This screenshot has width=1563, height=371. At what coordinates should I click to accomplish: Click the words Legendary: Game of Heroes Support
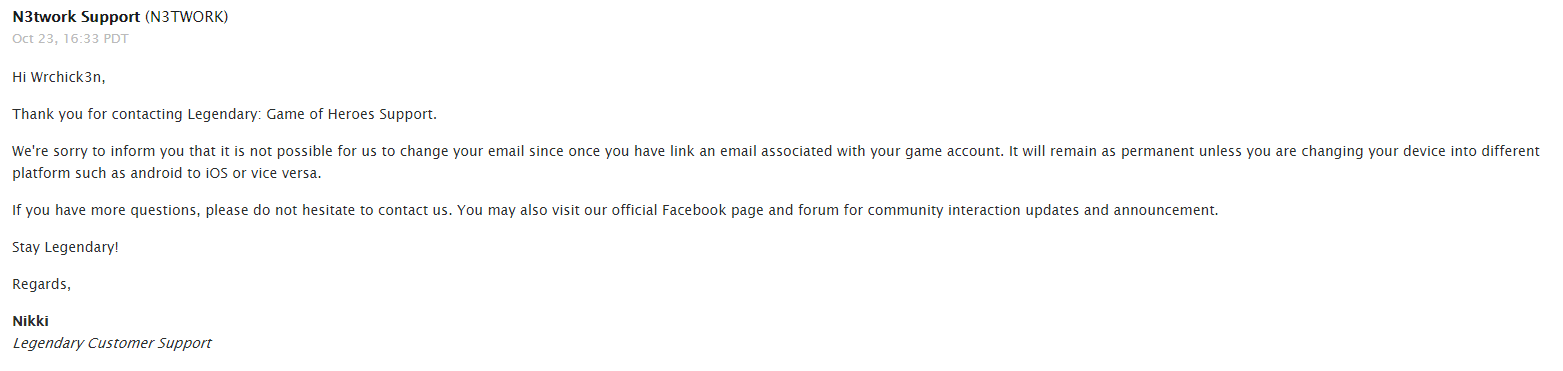[x=312, y=114]
